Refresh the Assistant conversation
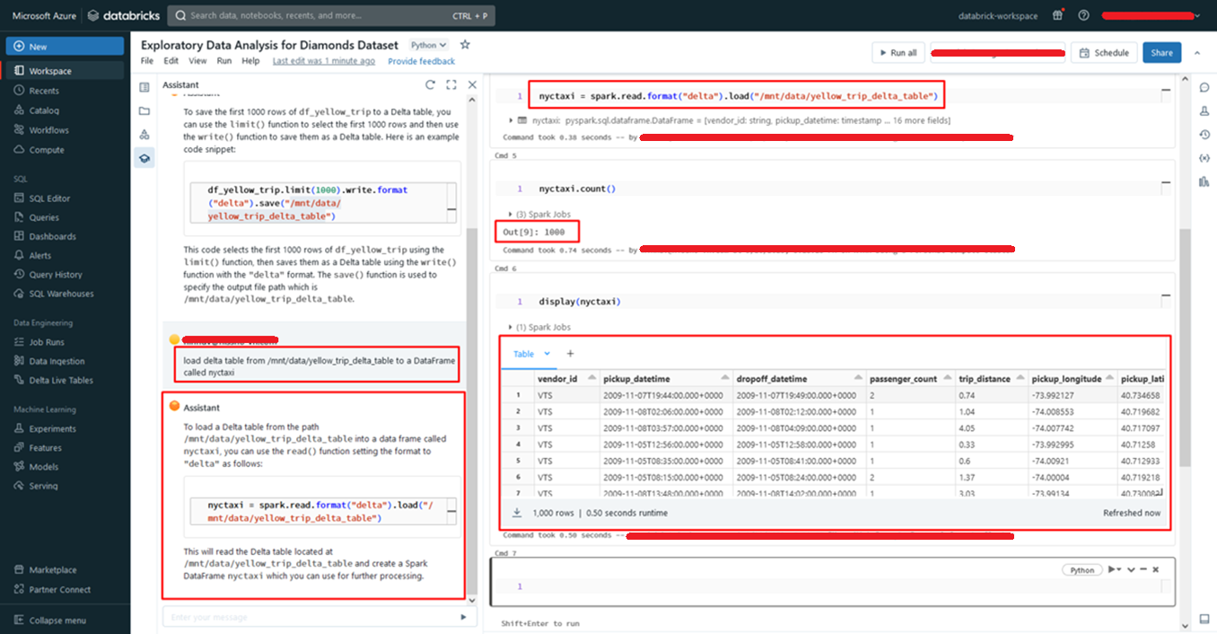 pos(430,86)
